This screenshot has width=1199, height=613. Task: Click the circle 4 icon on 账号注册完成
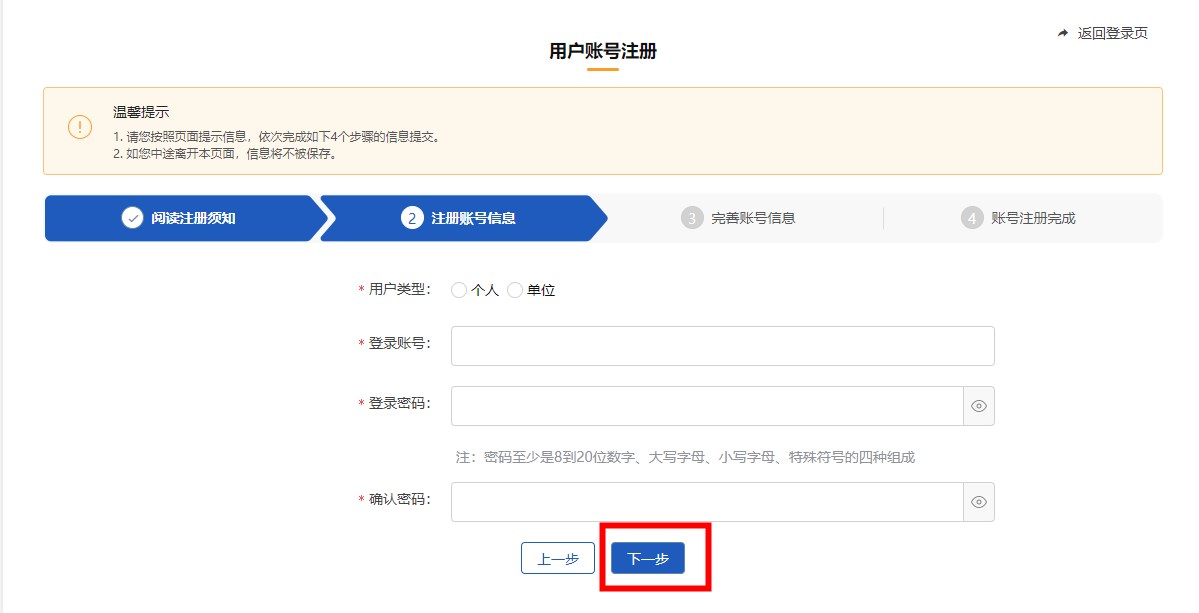click(971, 217)
